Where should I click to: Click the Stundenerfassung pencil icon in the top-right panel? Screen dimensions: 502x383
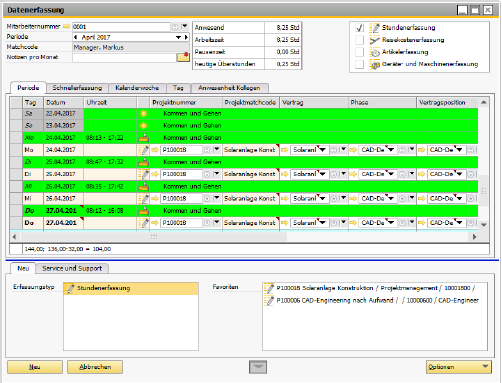click(x=375, y=28)
